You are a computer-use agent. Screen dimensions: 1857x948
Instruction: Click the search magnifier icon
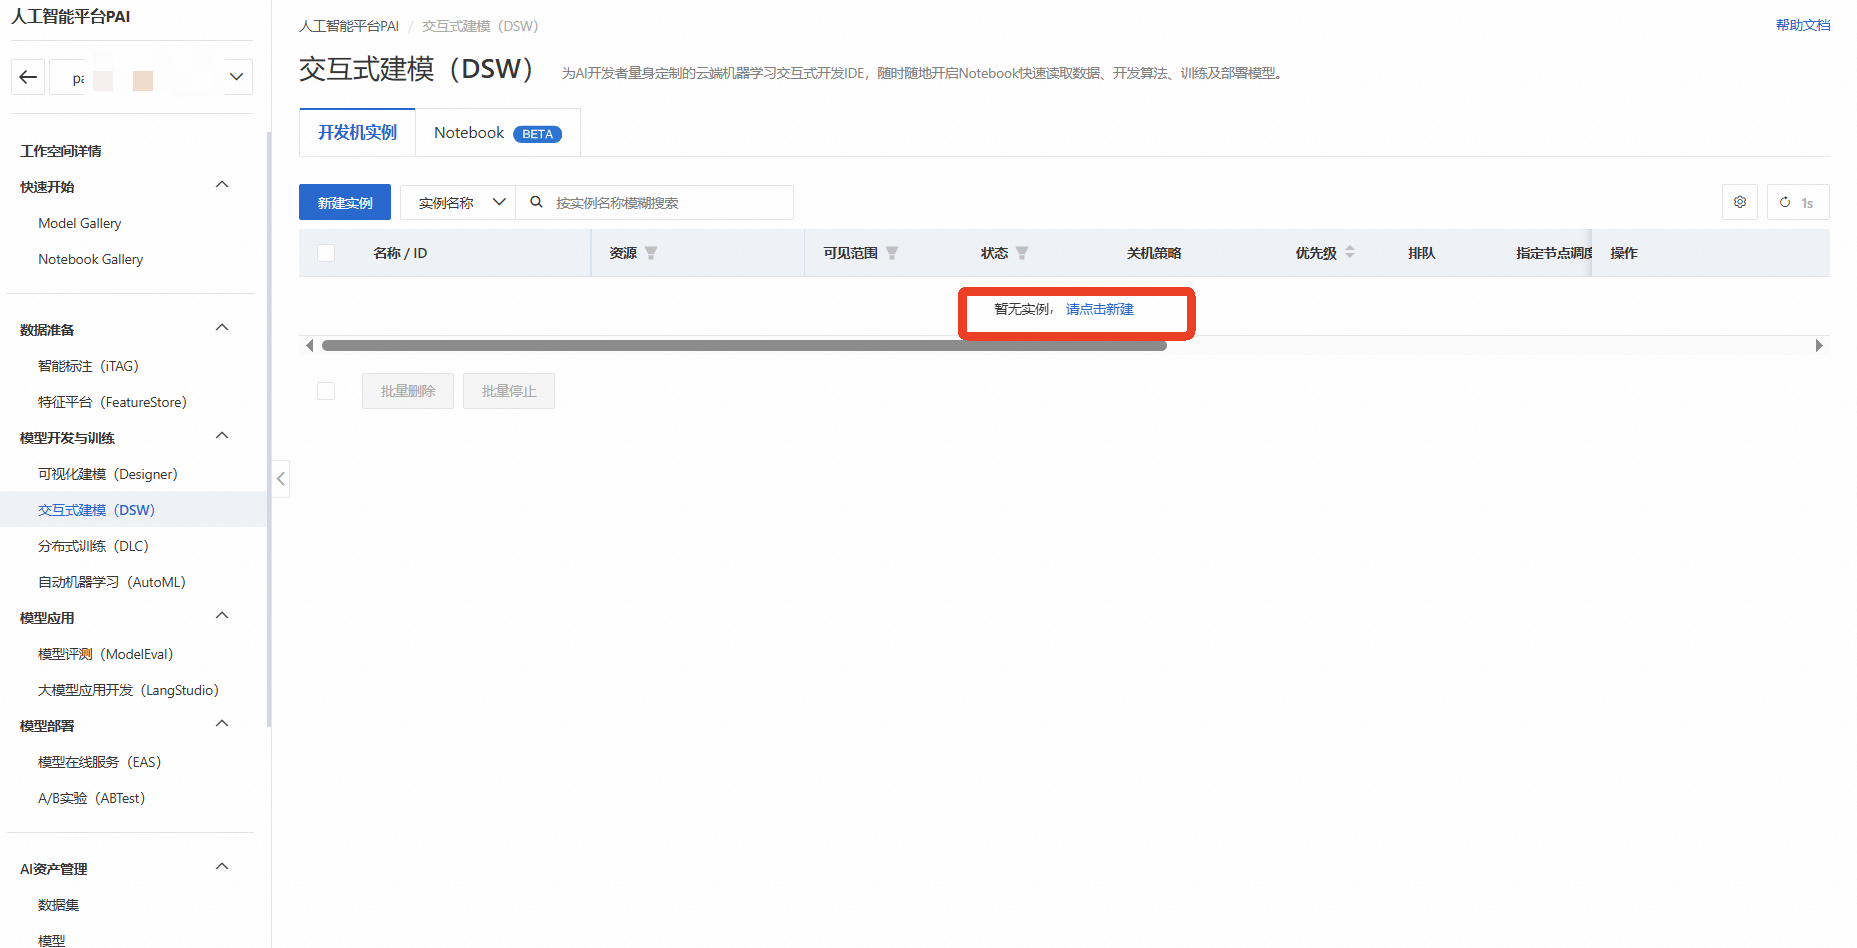tap(536, 202)
